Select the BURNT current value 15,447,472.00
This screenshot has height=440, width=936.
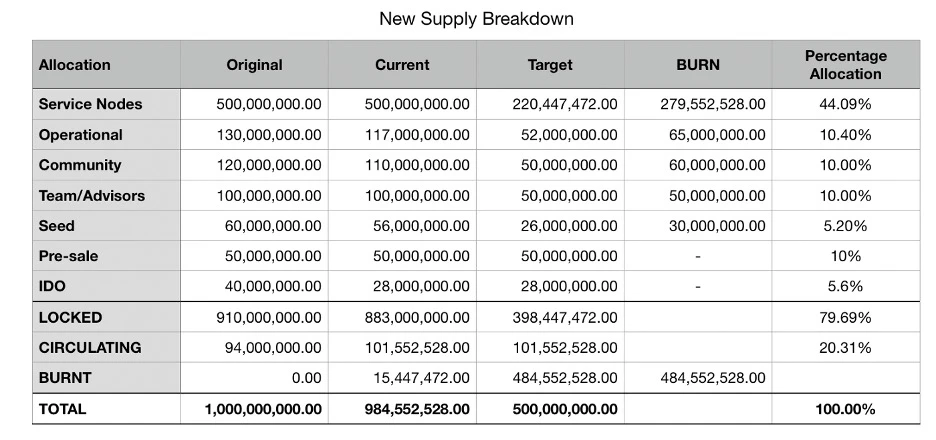[x=418, y=378]
